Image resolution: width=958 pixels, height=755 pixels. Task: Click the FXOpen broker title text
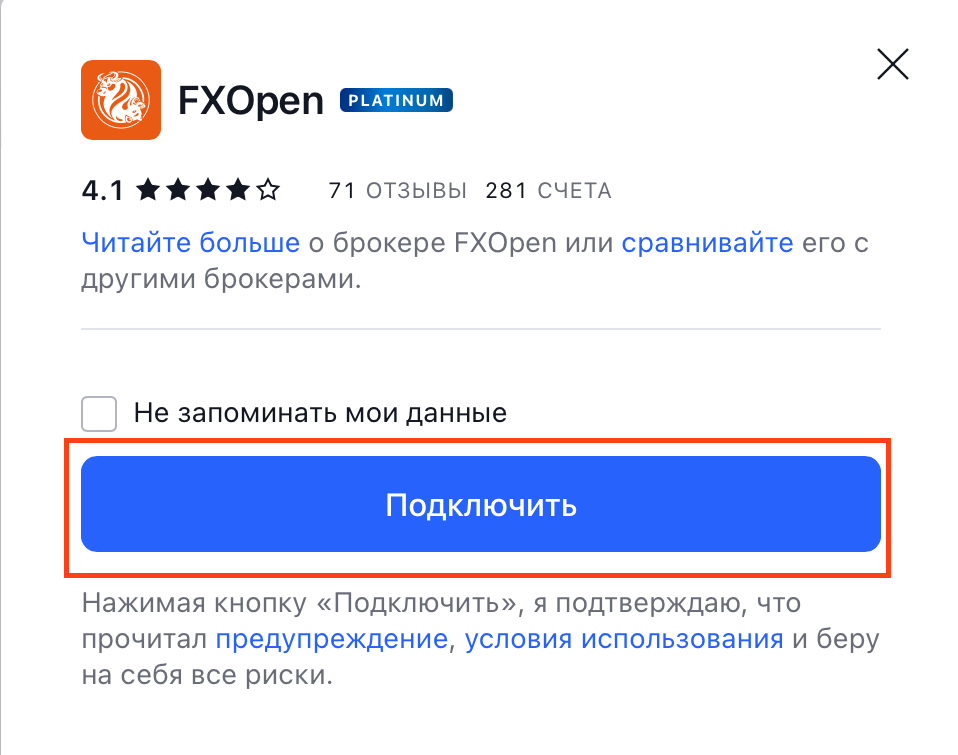coord(250,101)
